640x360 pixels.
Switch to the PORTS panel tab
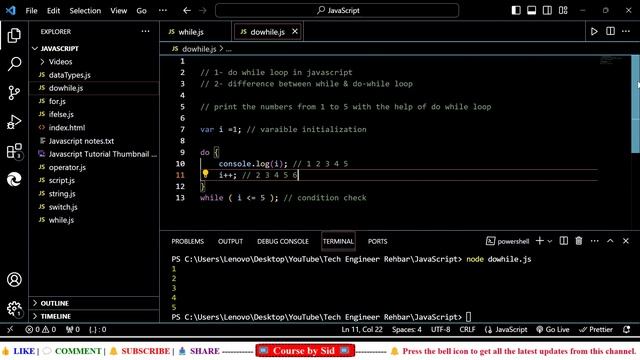tap(377, 241)
